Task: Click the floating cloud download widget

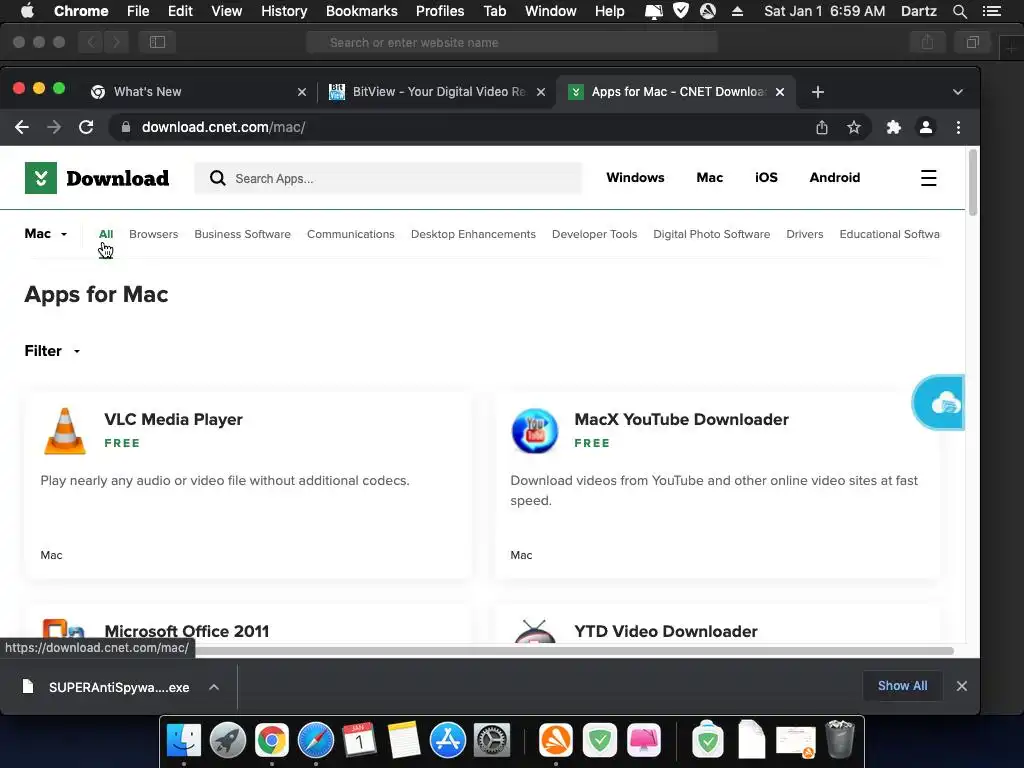Action: [938, 402]
